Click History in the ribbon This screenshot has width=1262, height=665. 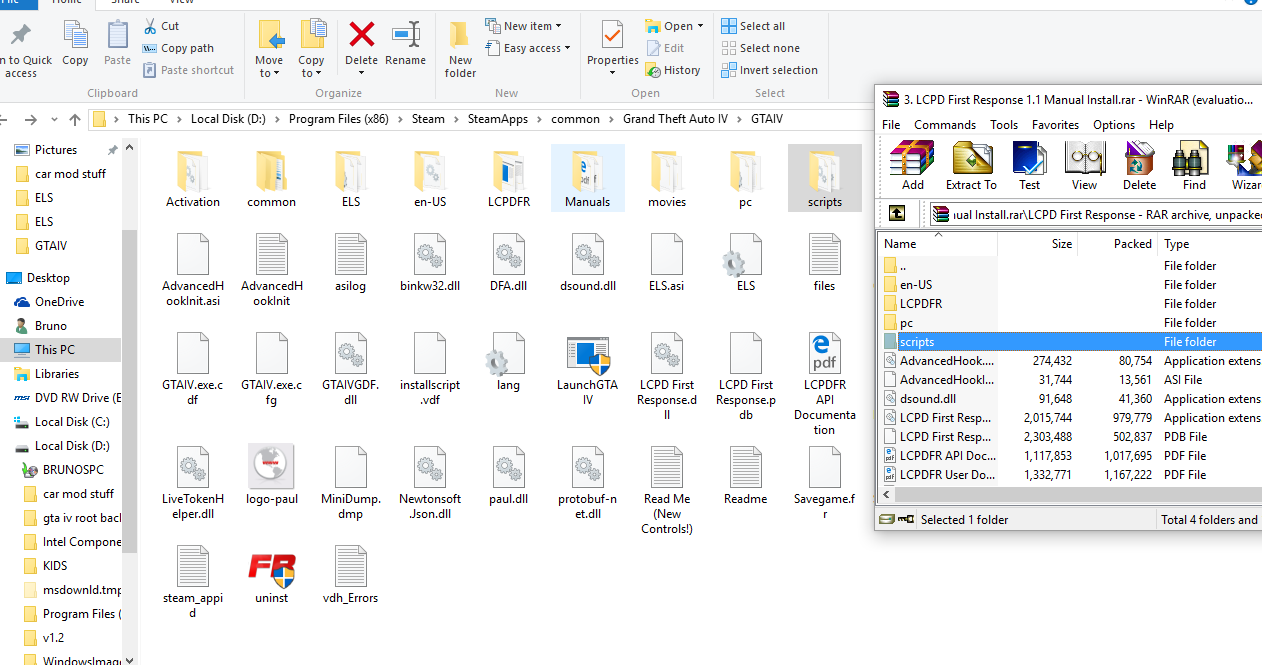[x=673, y=70]
